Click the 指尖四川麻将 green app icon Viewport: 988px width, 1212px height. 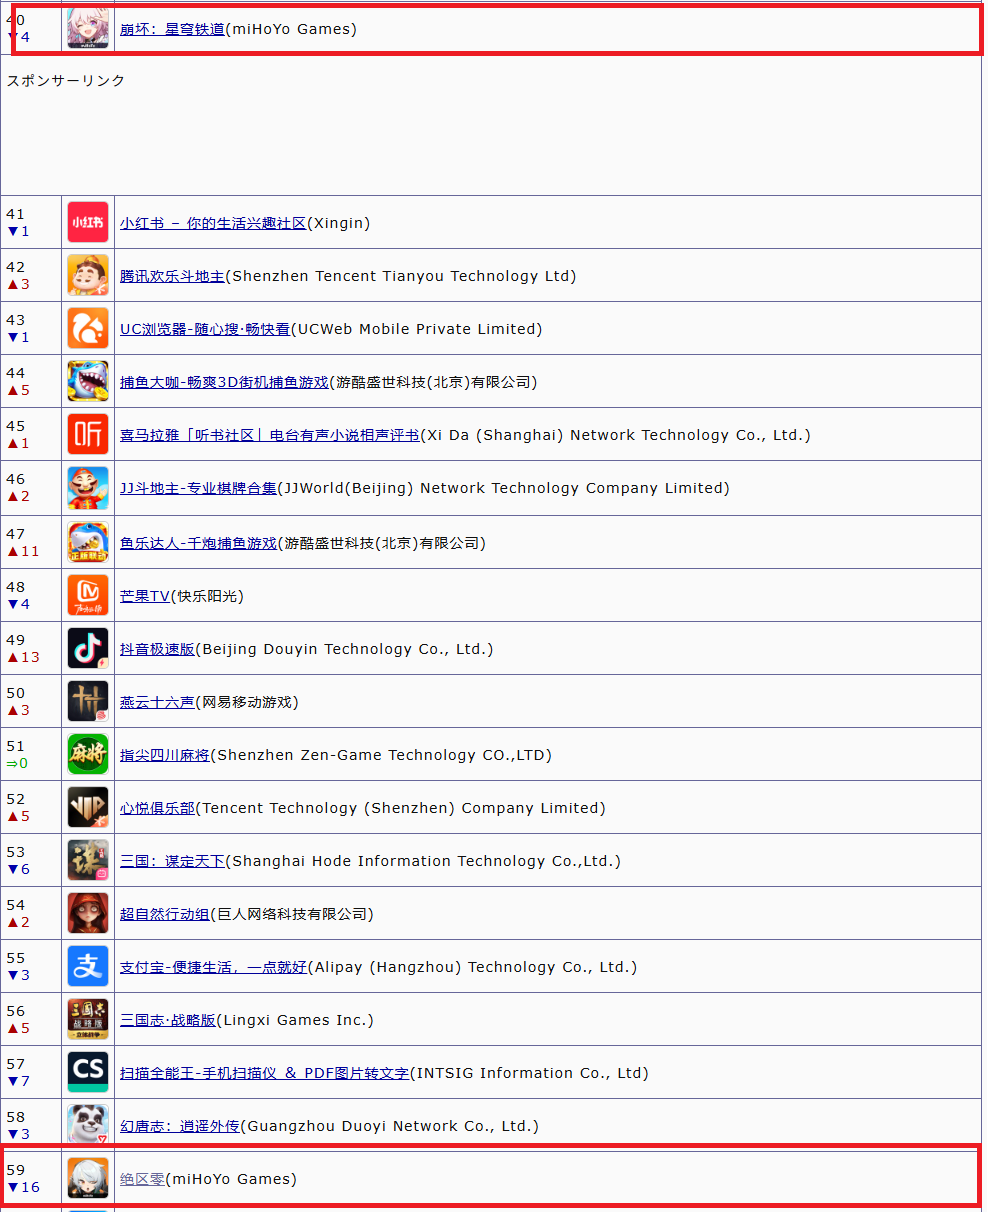pos(88,754)
